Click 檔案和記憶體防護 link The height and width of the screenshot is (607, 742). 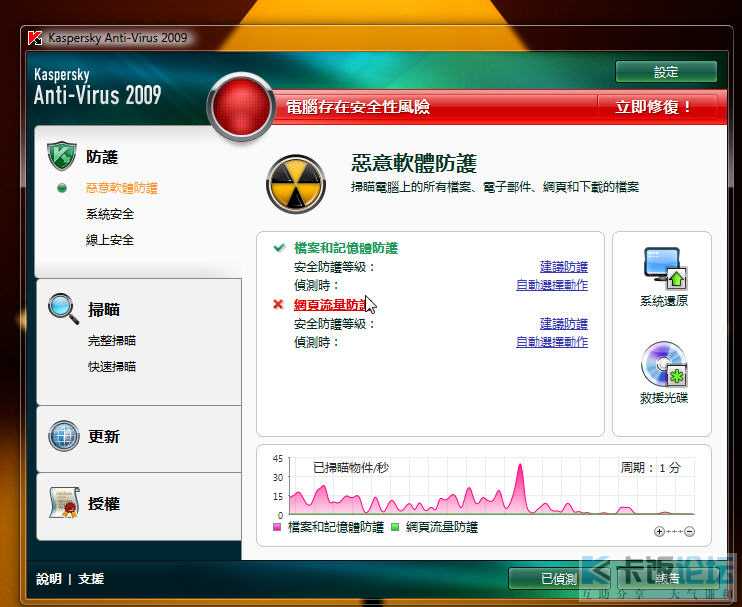tap(346, 248)
